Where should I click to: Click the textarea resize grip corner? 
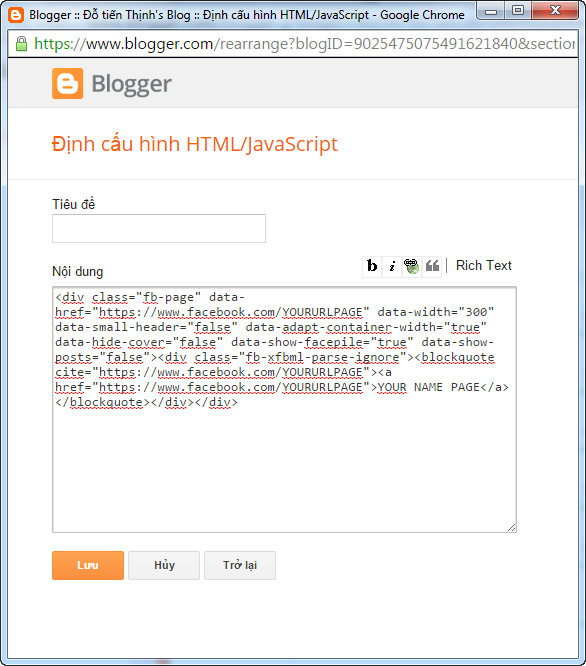click(x=512, y=528)
